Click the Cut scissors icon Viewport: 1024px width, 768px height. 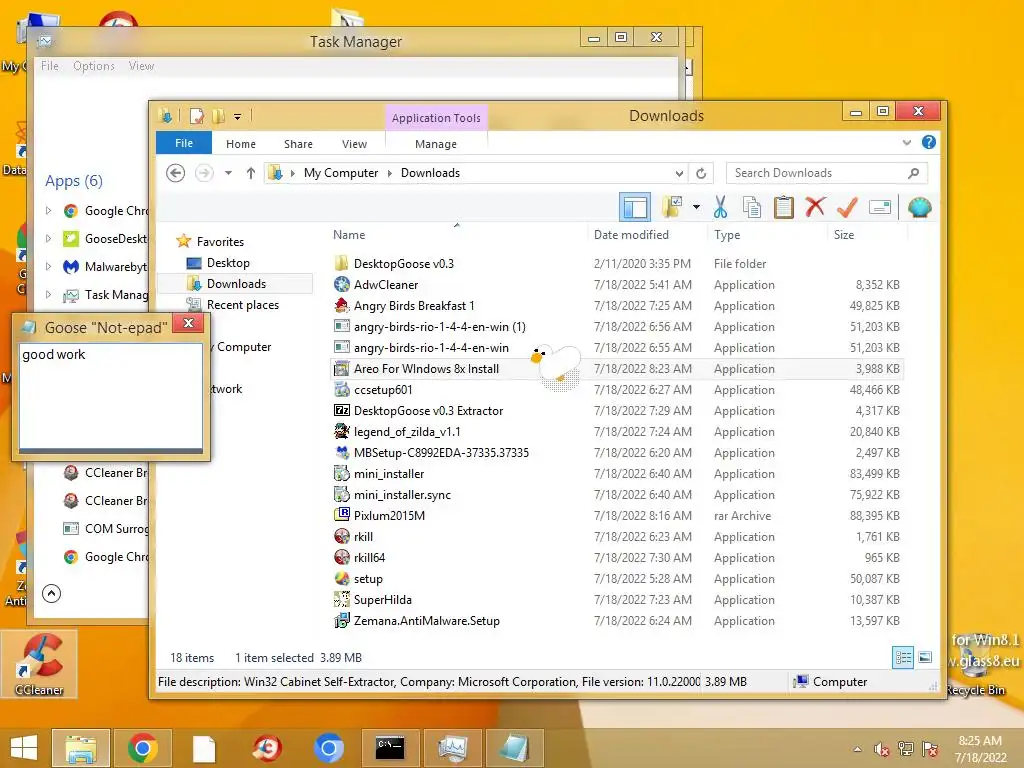point(720,207)
